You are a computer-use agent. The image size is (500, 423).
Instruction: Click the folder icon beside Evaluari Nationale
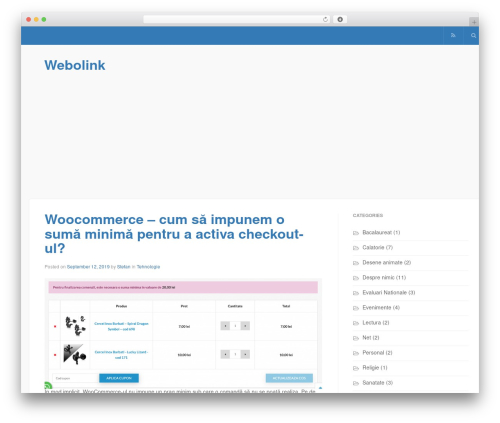pos(356,293)
